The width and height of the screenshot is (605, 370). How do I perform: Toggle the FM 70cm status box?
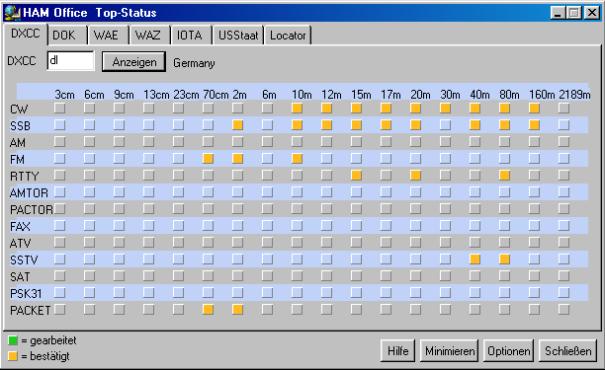click(x=208, y=158)
